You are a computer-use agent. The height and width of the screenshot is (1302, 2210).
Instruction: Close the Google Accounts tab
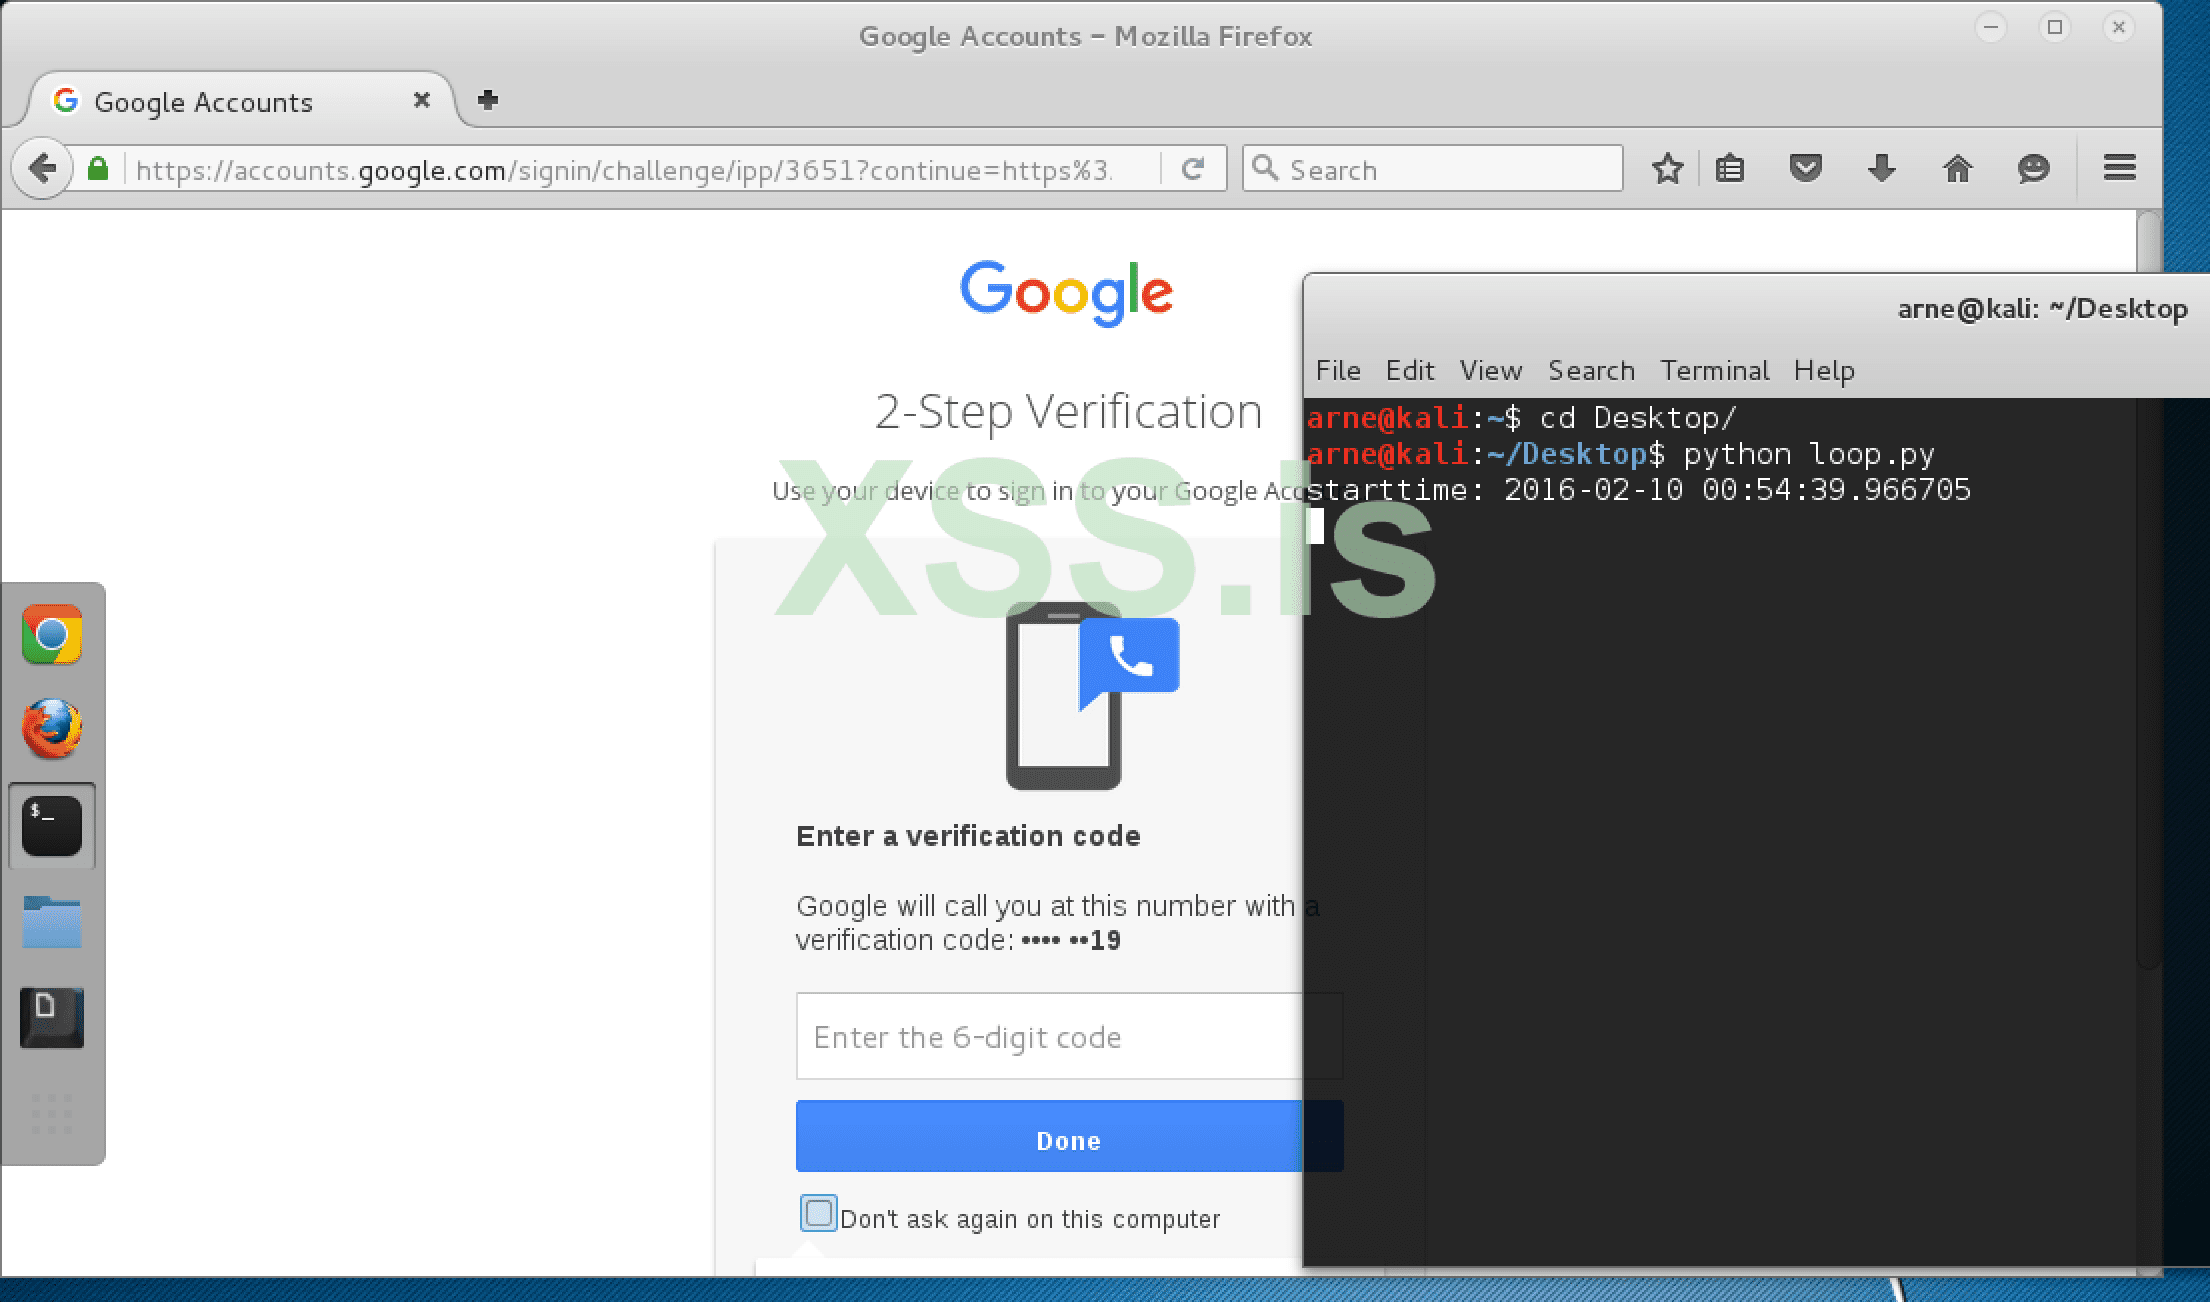[422, 101]
